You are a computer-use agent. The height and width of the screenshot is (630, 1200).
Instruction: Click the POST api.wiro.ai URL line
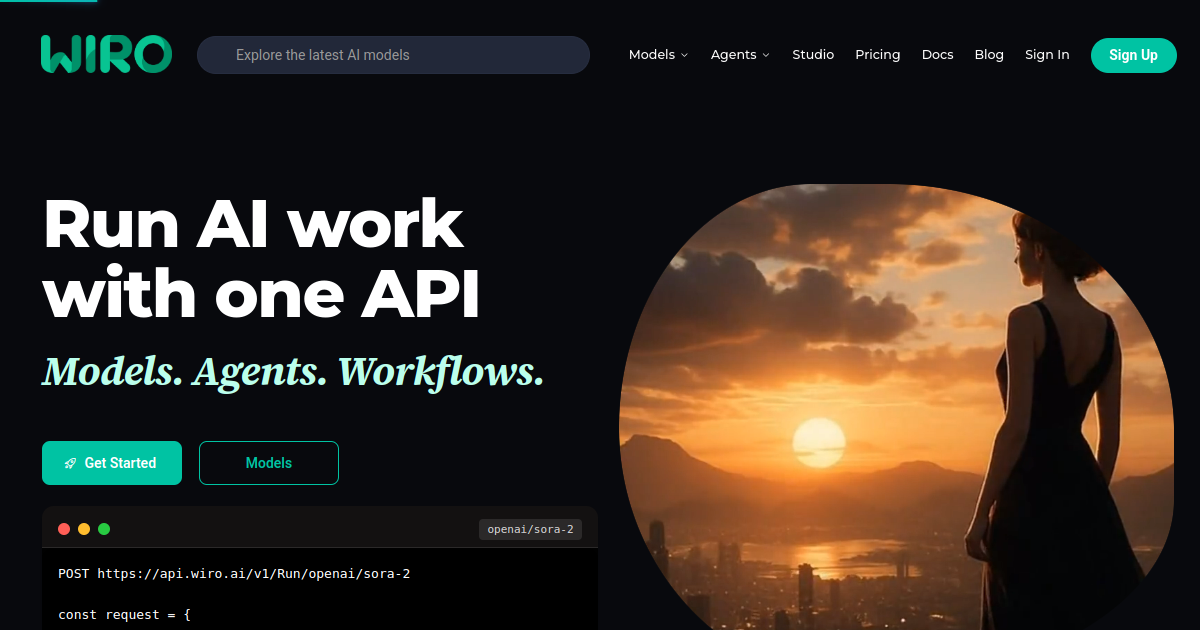click(234, 574)
